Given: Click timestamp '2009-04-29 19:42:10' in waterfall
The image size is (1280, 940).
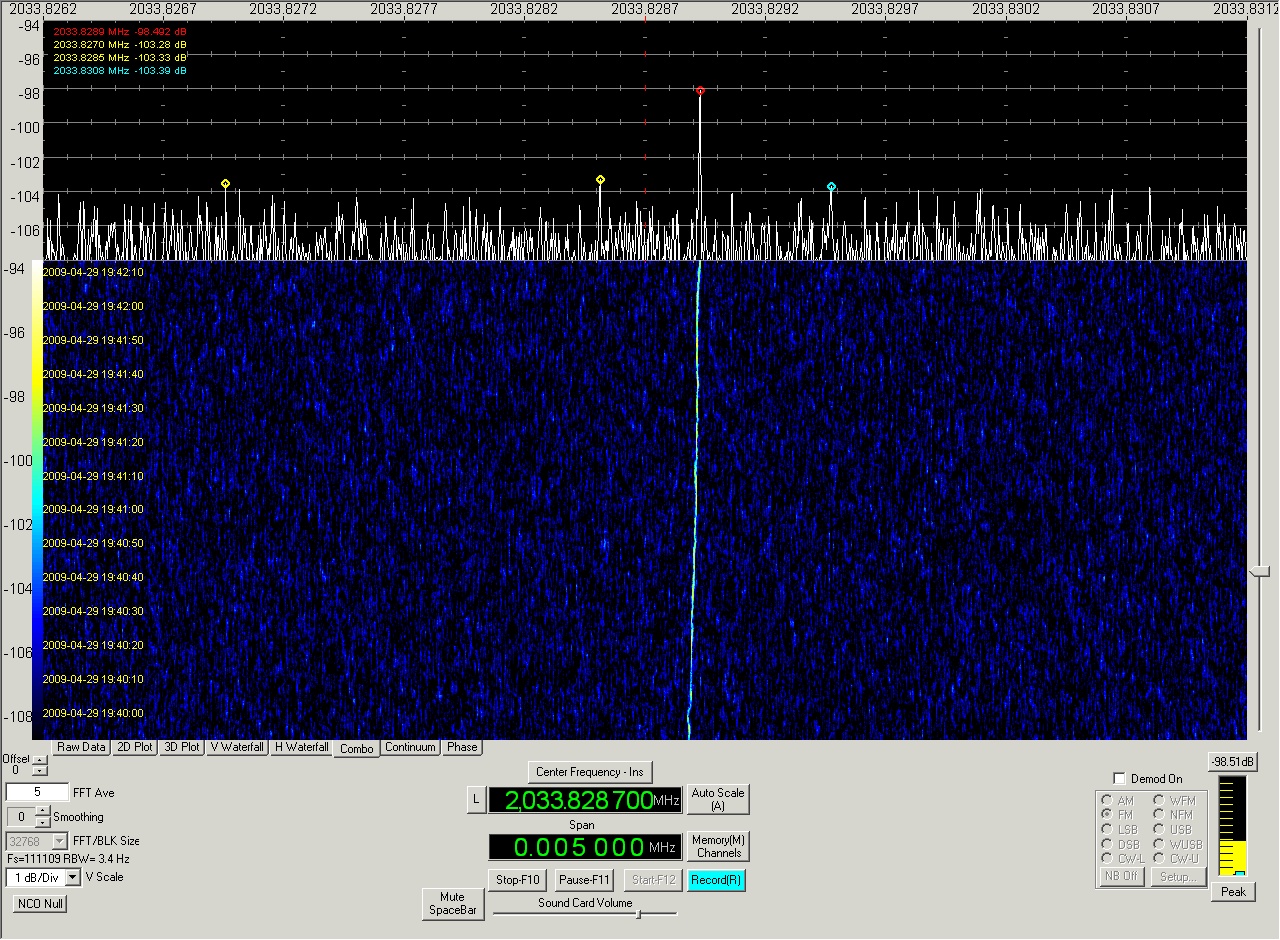Looking at the screenshot, I should pos(94,272).
